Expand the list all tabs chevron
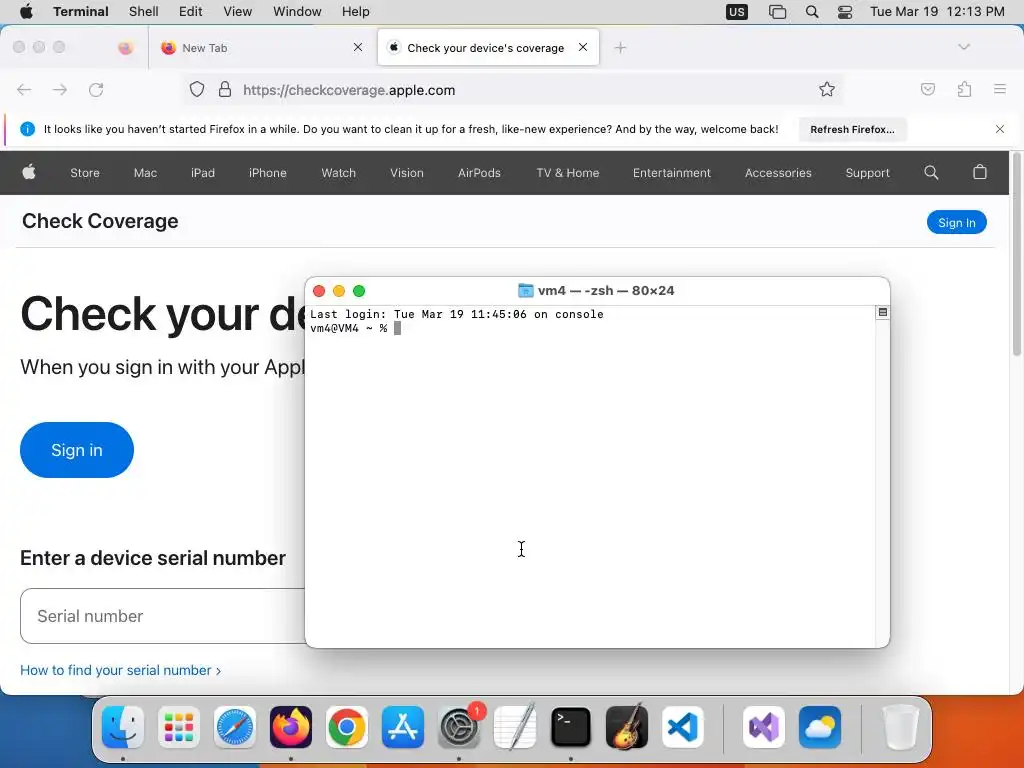Image resolution: width=1024 pixels, height=768 pixels. (964, 47)
